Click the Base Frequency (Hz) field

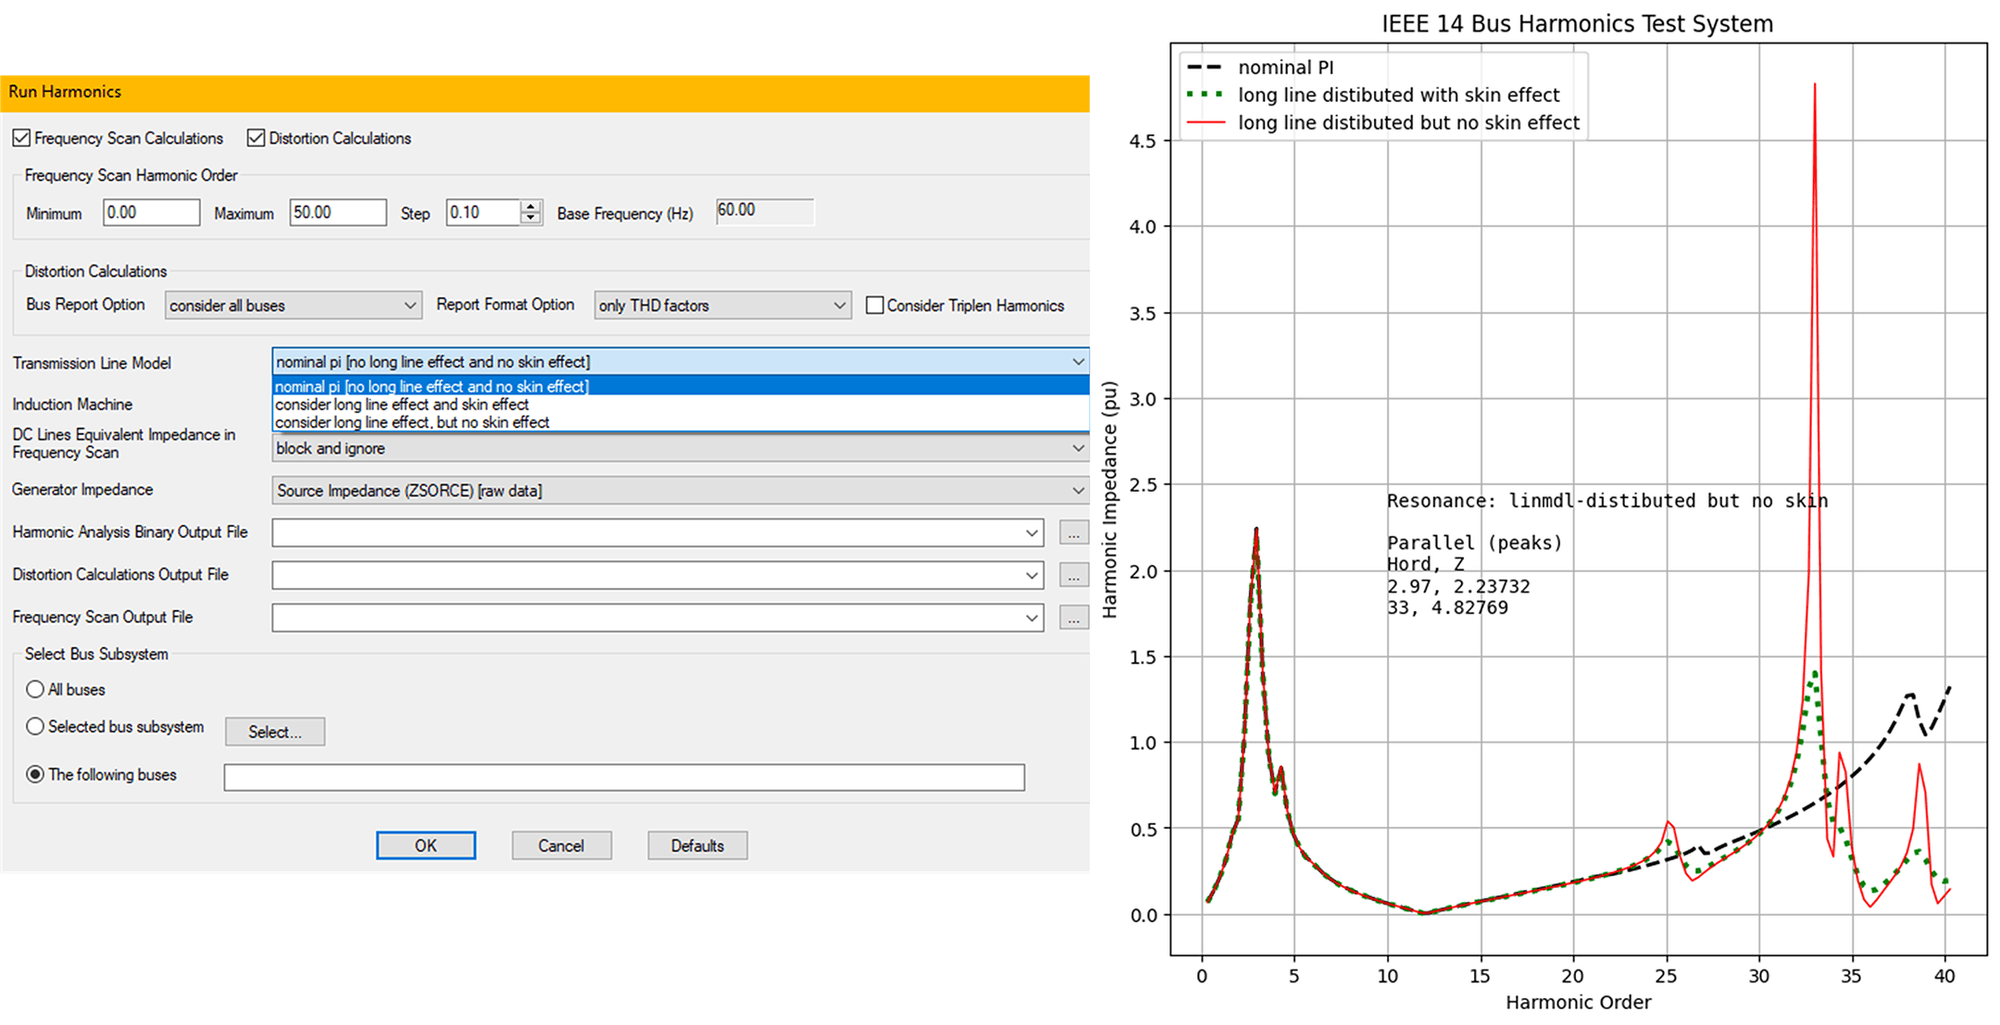[765, 211]
